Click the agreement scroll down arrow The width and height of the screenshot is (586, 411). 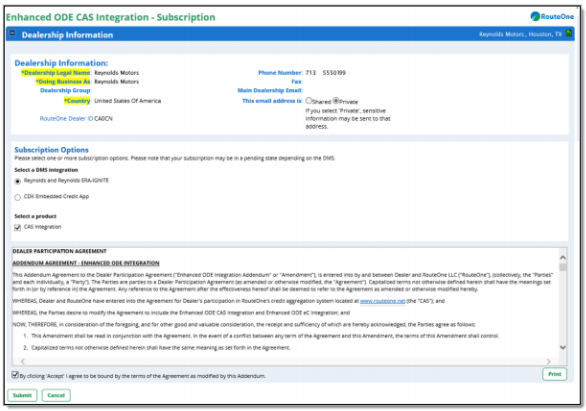tap(562, 347)
